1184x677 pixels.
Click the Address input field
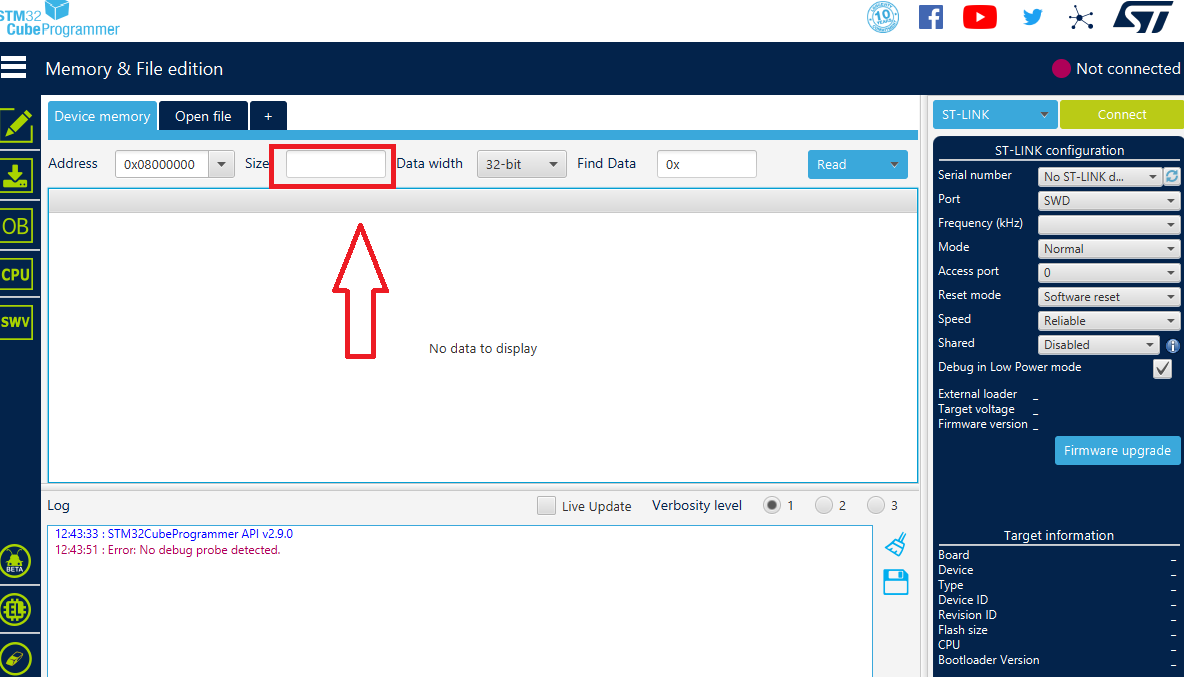point(162,164)
